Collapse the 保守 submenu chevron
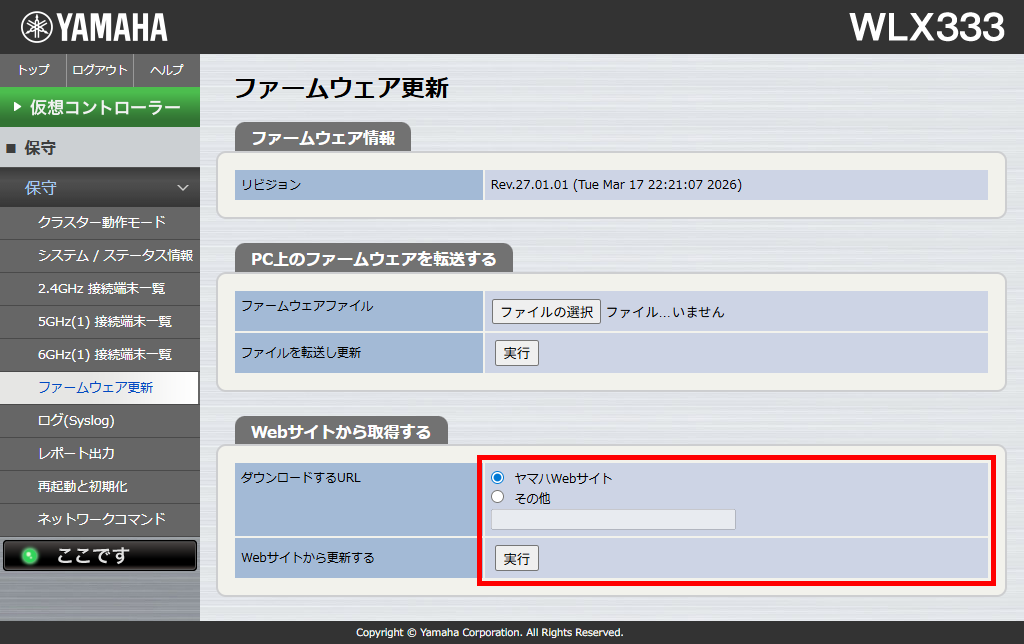The image size is (1024, 644). point(183,188)
